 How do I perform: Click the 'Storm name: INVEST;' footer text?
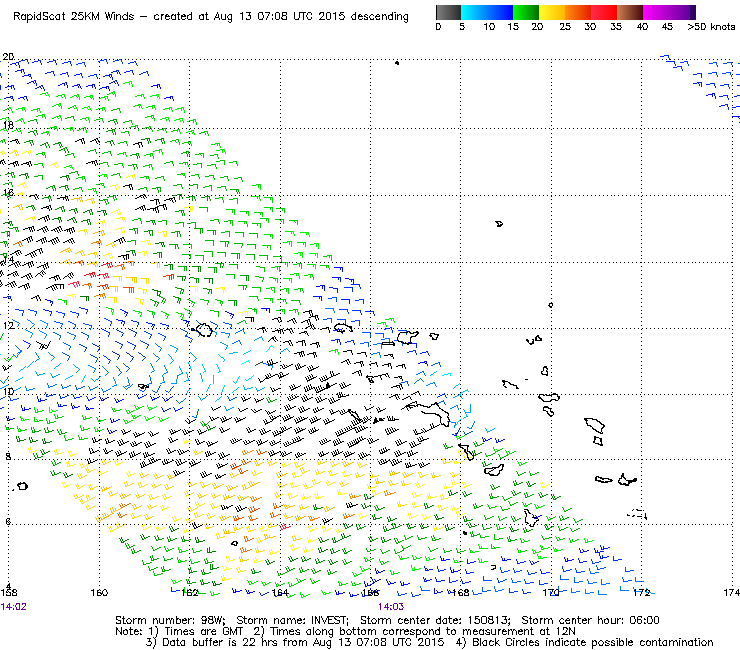coord(292,620)
